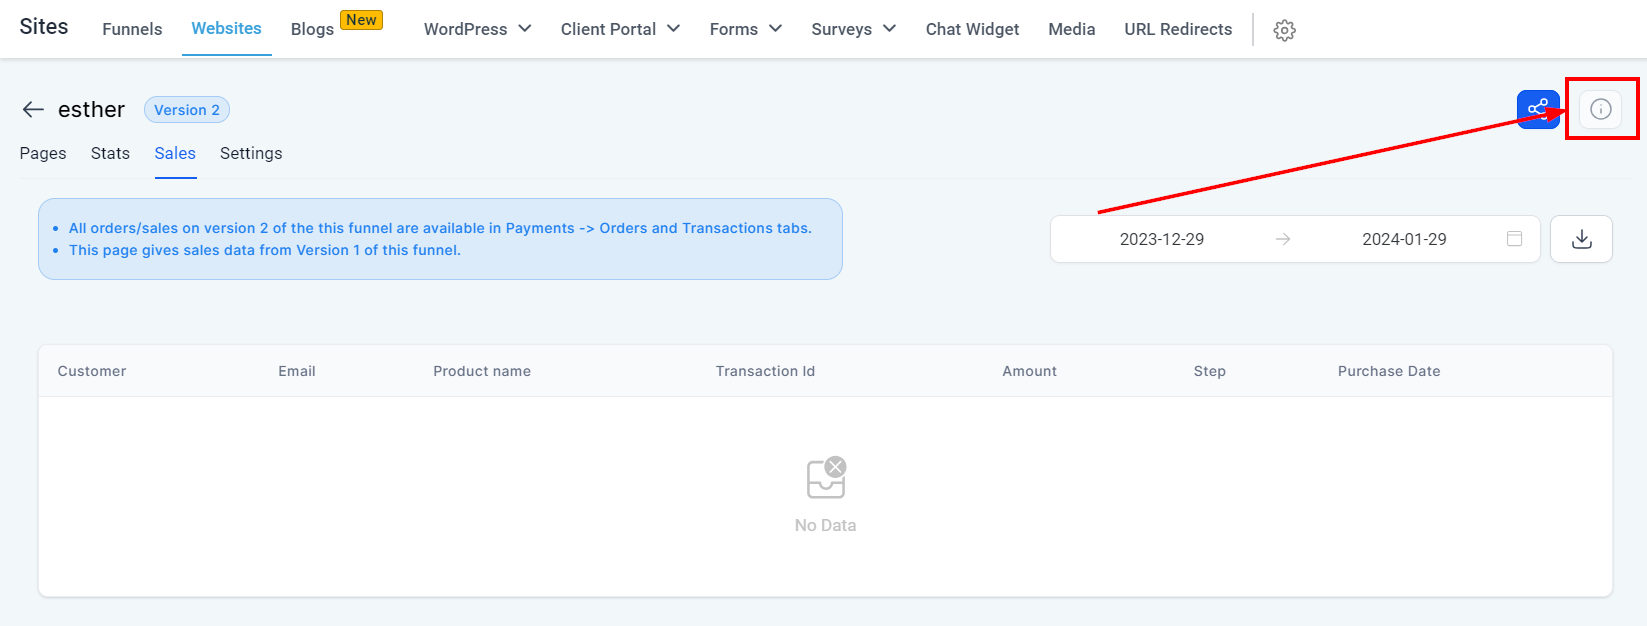
Task: Switch to the Pages tab
Action: [43, 153]
